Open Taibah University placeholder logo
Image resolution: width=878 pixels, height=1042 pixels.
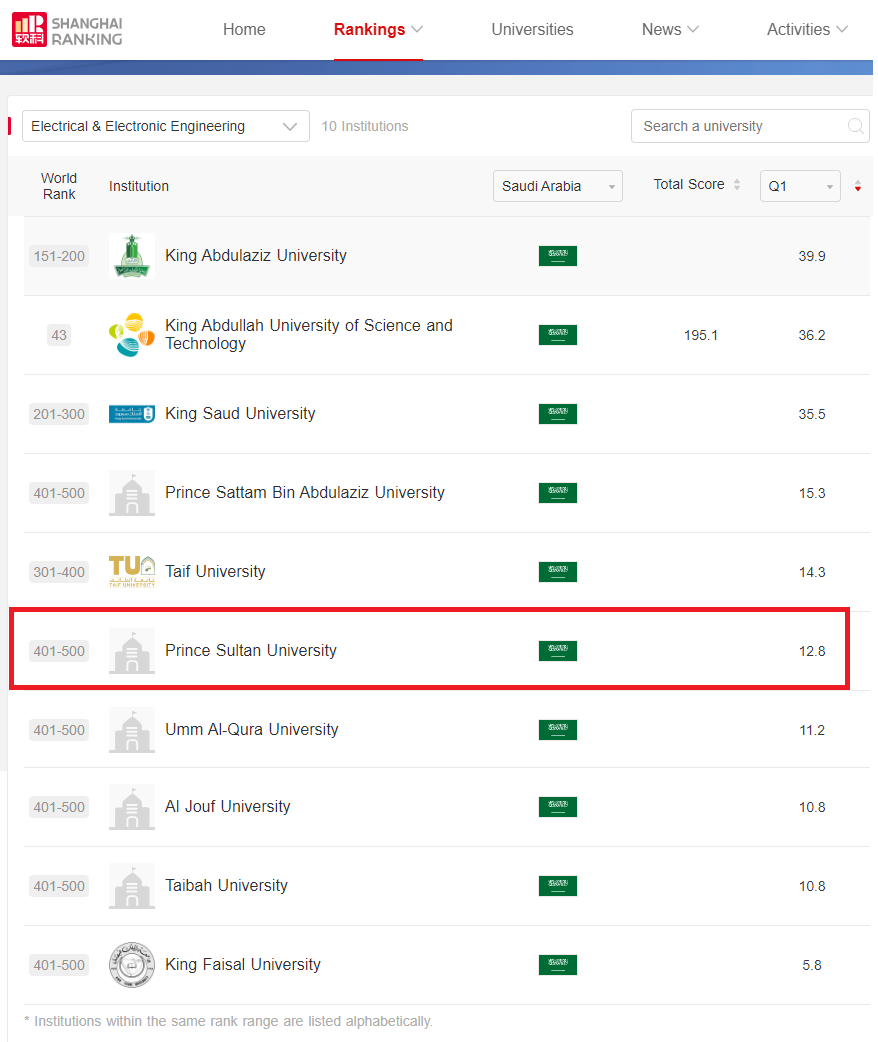coord(132,886)
